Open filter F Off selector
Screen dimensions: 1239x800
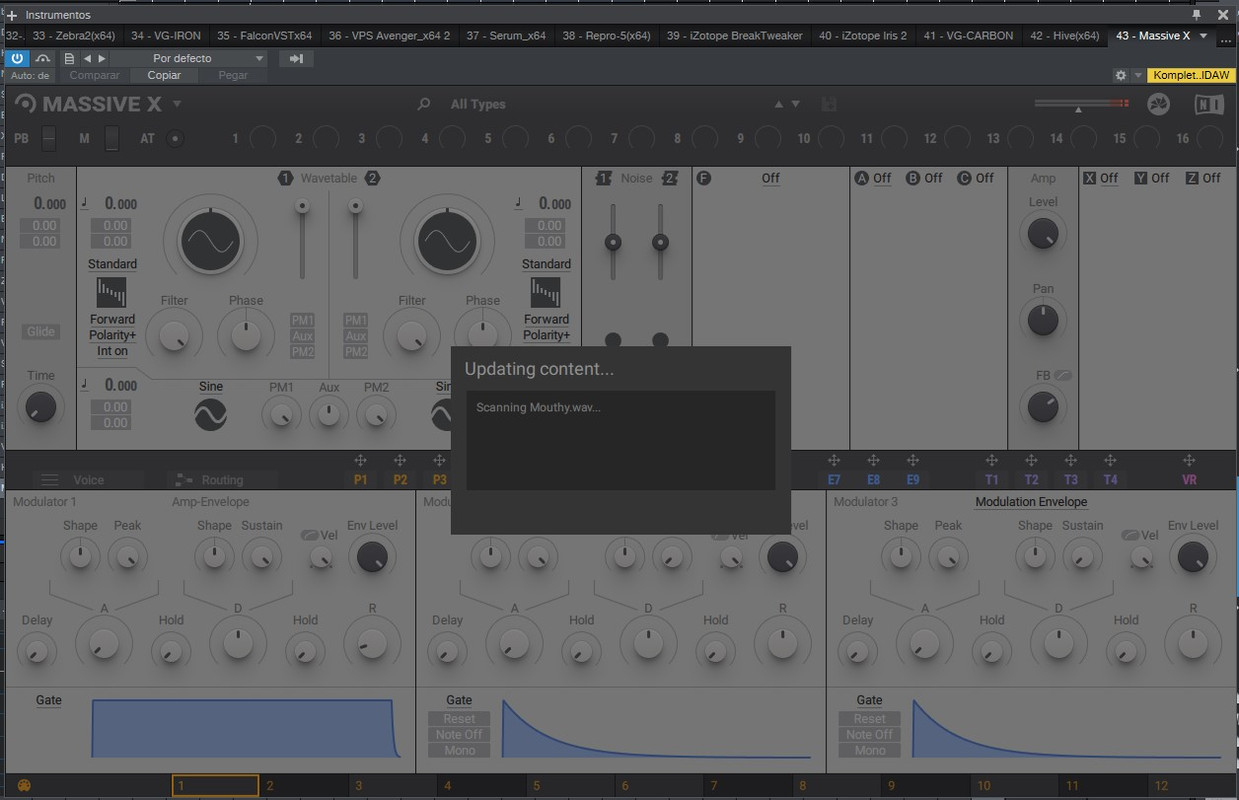(770, 178)
